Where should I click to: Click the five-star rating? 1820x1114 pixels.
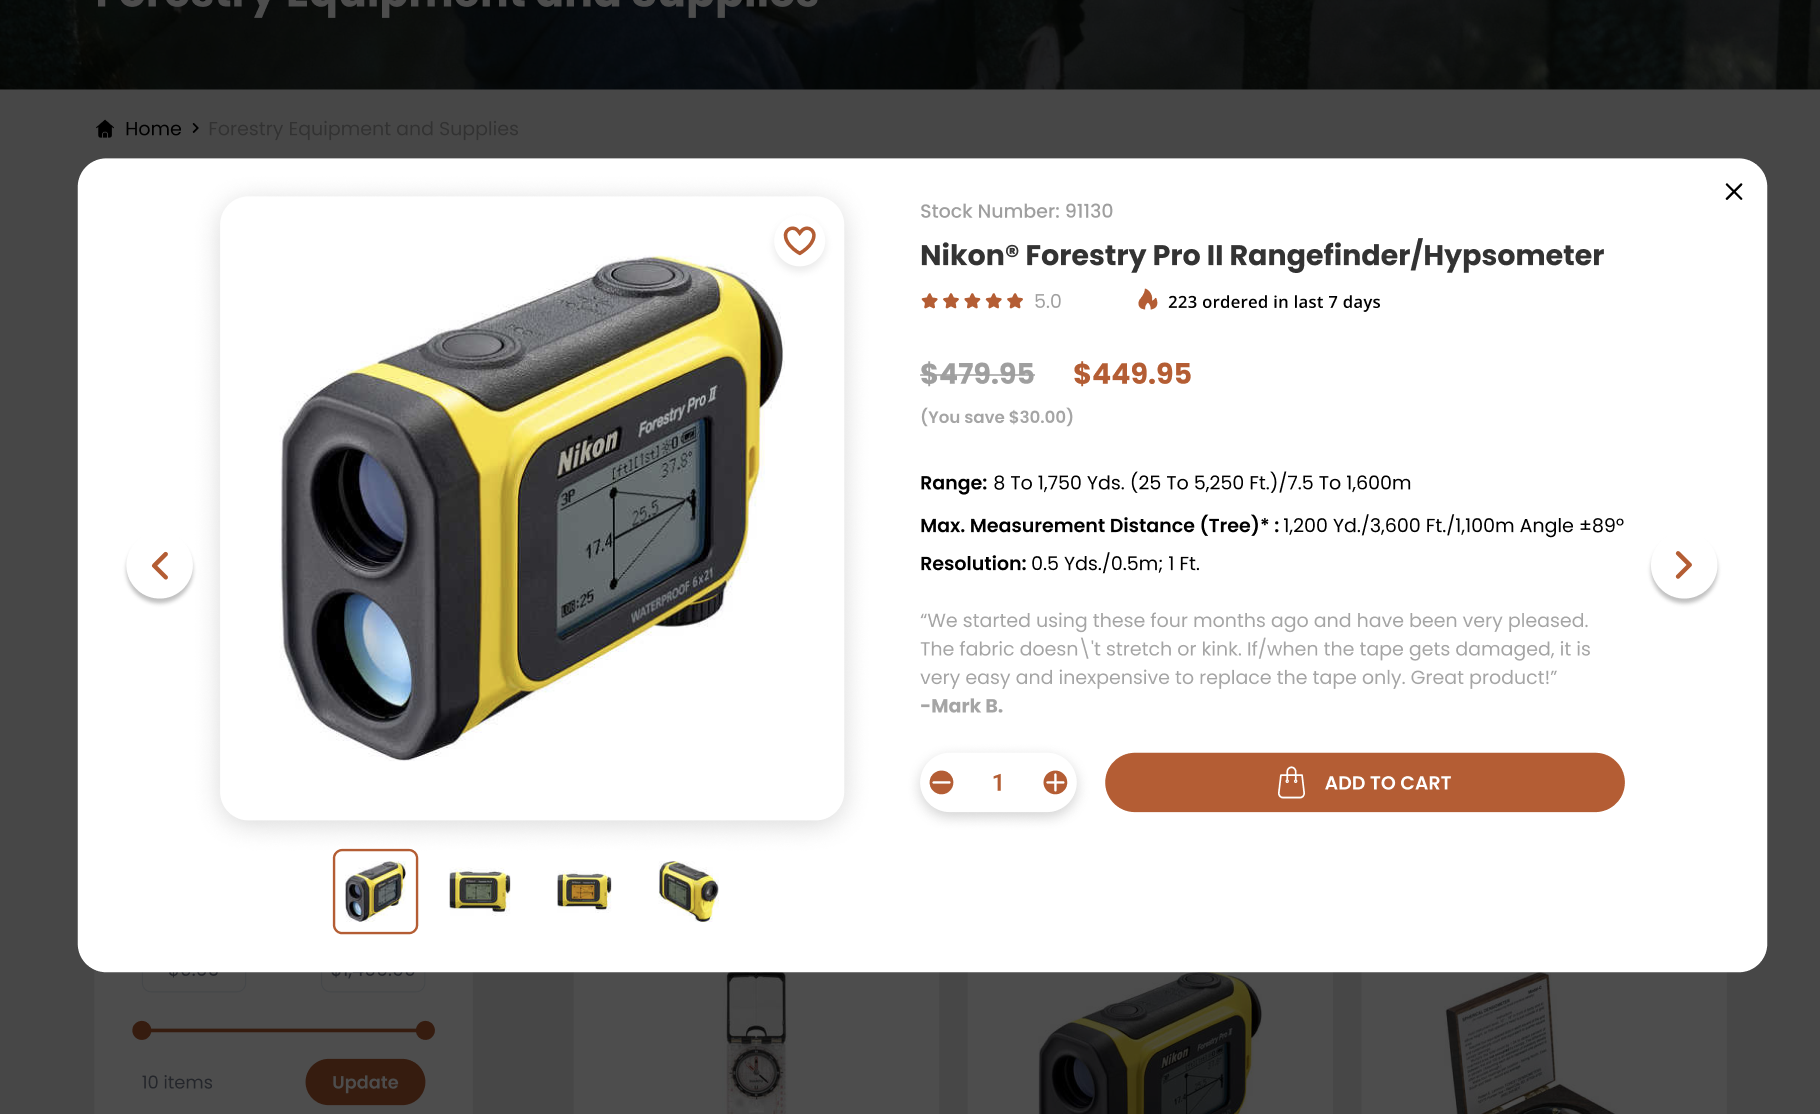tap(972, 302)
